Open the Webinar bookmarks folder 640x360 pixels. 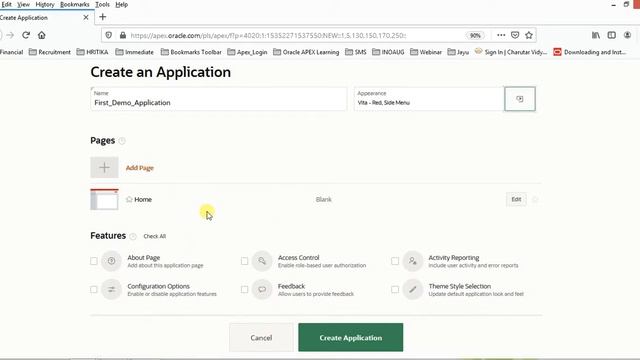(x=426, y=52)
